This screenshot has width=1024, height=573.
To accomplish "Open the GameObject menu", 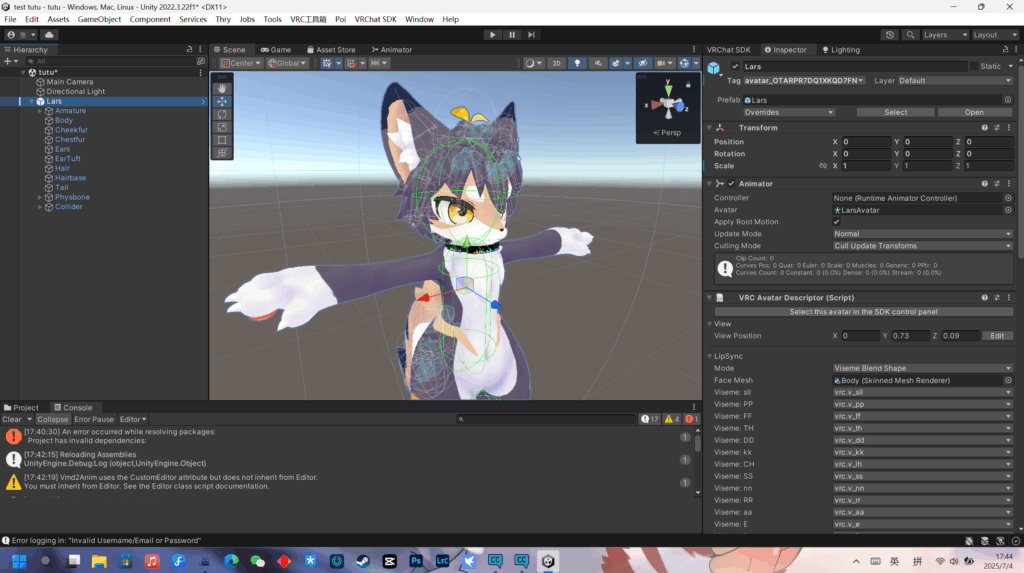I will [99, 19].
